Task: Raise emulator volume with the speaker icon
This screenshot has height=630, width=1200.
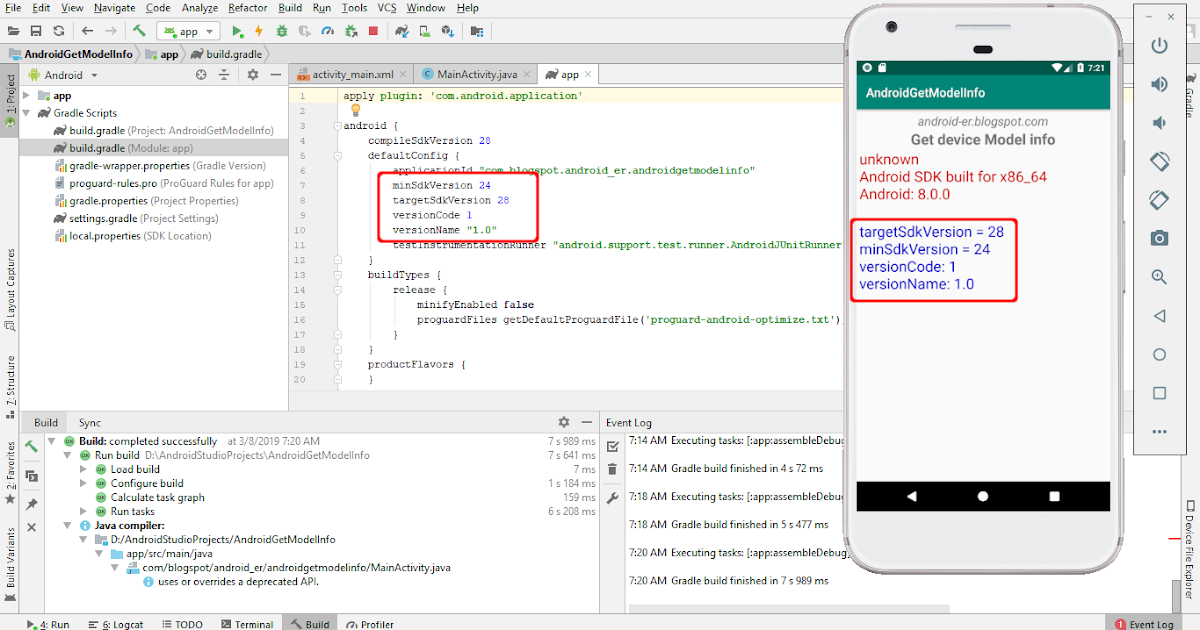Action: [x=1159, y=84]
